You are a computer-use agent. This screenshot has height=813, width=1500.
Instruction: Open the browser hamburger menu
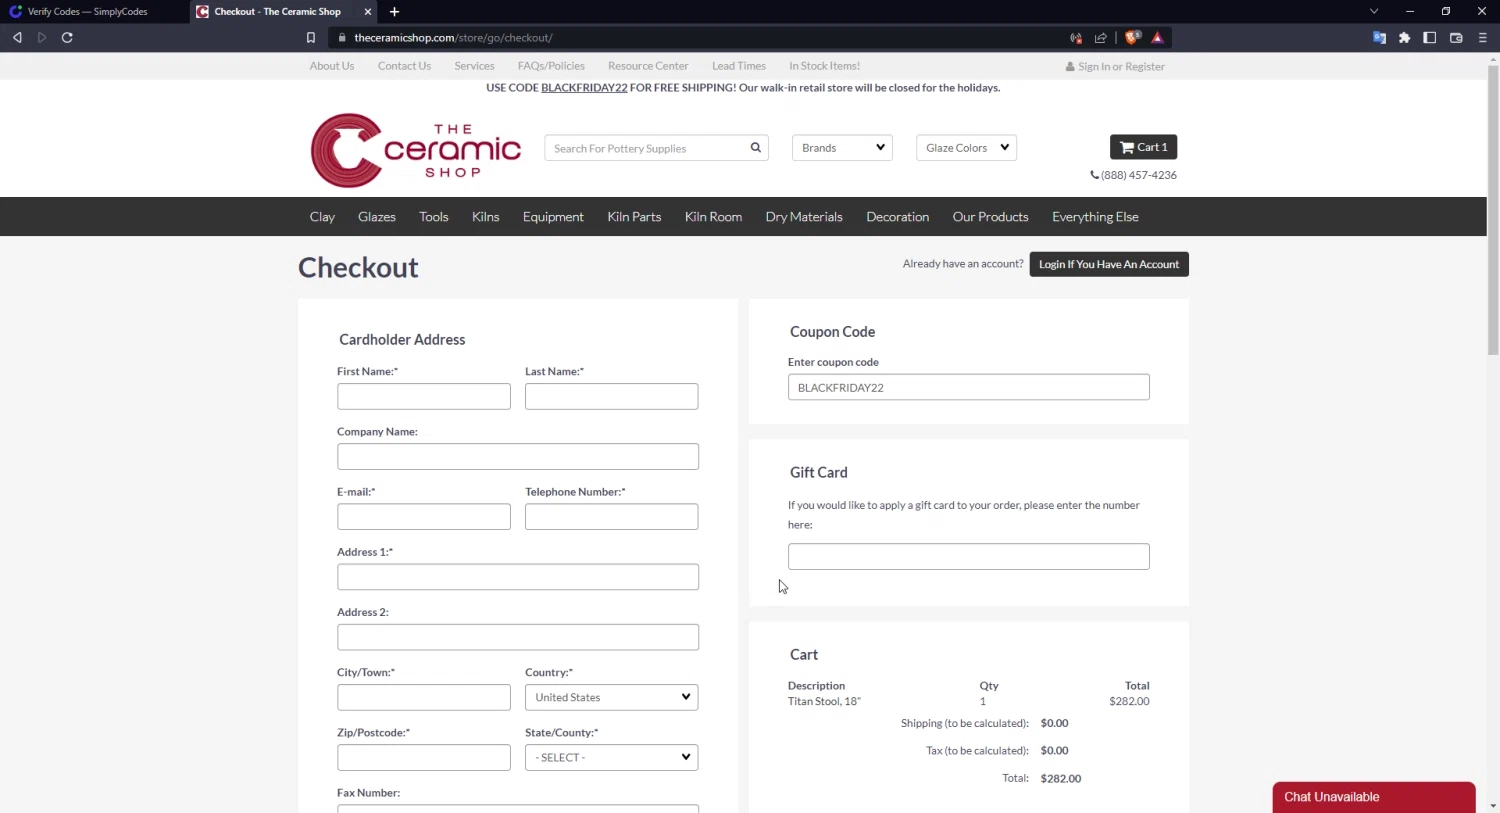pos(1482,38)
